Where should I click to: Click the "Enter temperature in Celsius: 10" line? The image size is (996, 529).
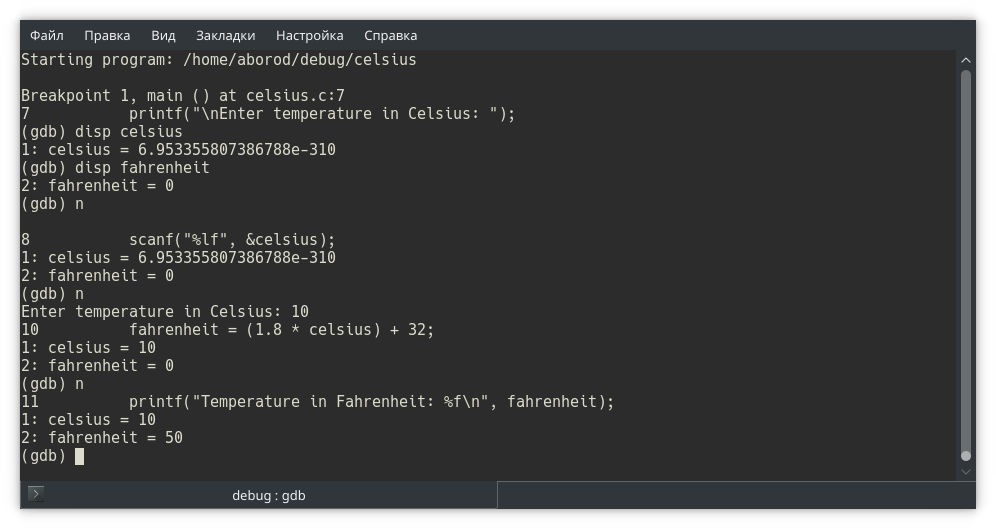pyautogui.click(x=165, y=312)
